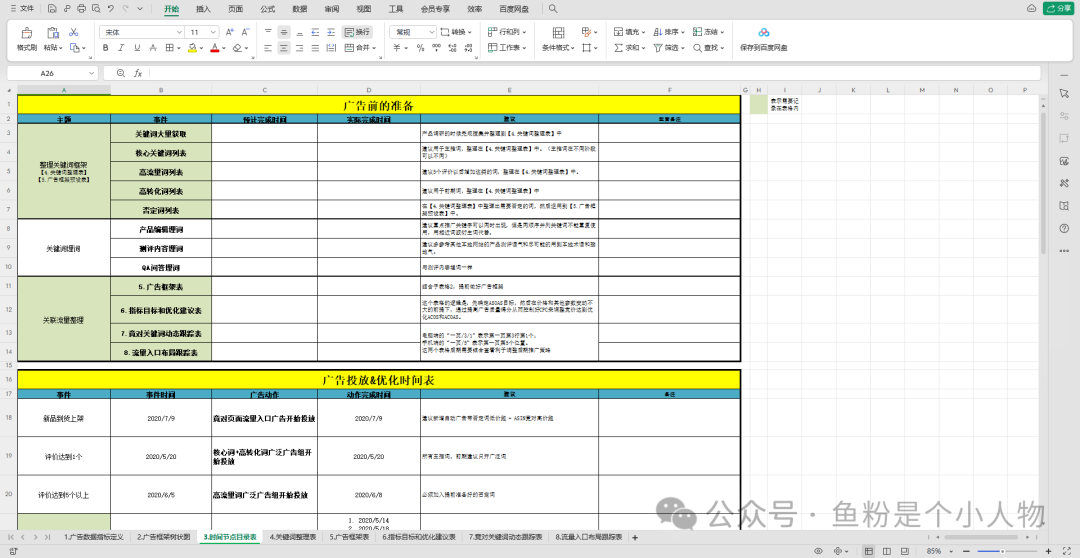Image resolution: width=1080 pixels, height=558 pixels.
Task: Toggle Underline formatting
Action: click(x=137, y=48)
